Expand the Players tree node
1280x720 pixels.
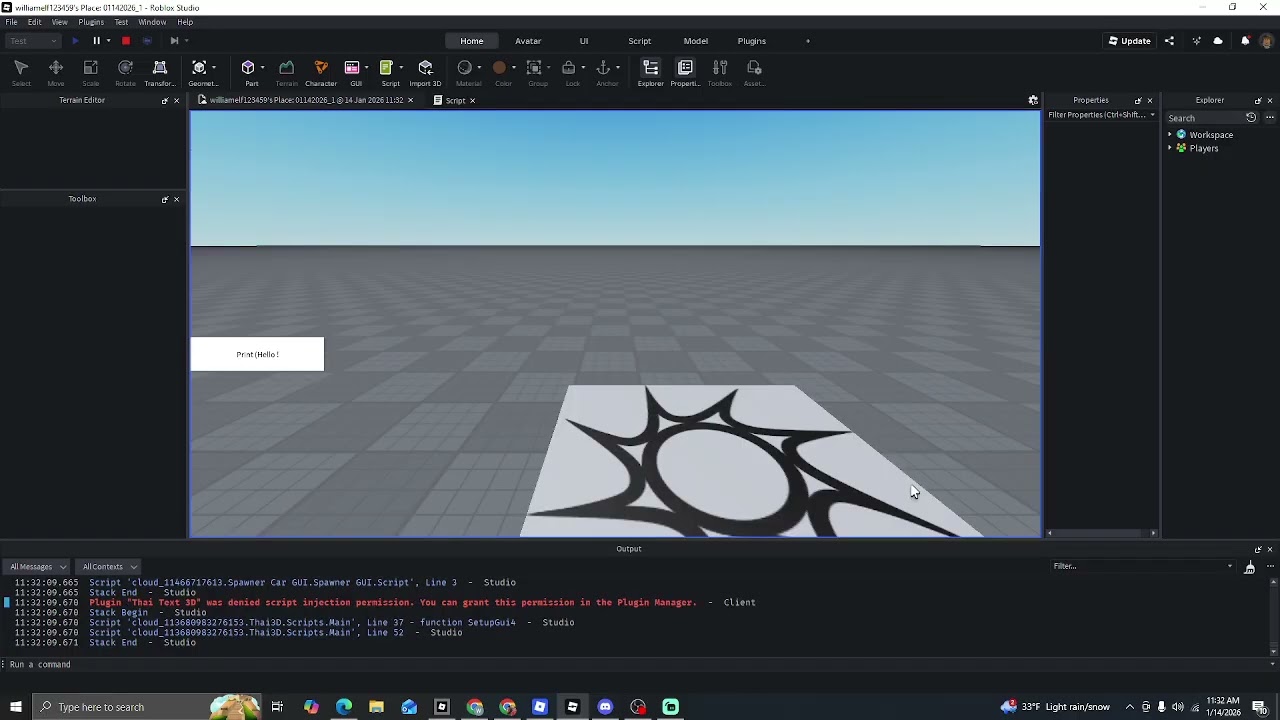pyautogui.click(x=1170, y=148)
